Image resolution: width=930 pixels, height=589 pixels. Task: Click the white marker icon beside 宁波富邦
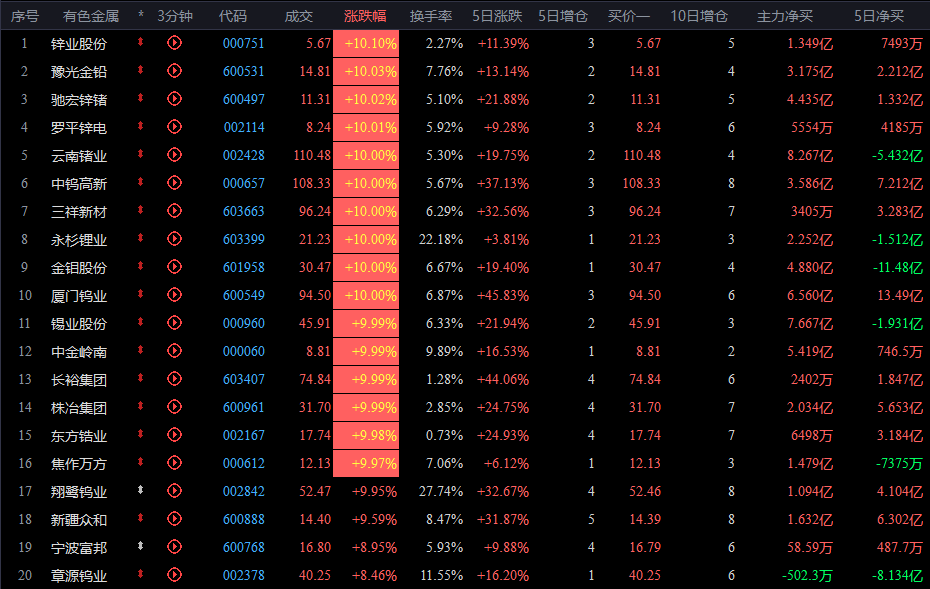pos(141,546)
